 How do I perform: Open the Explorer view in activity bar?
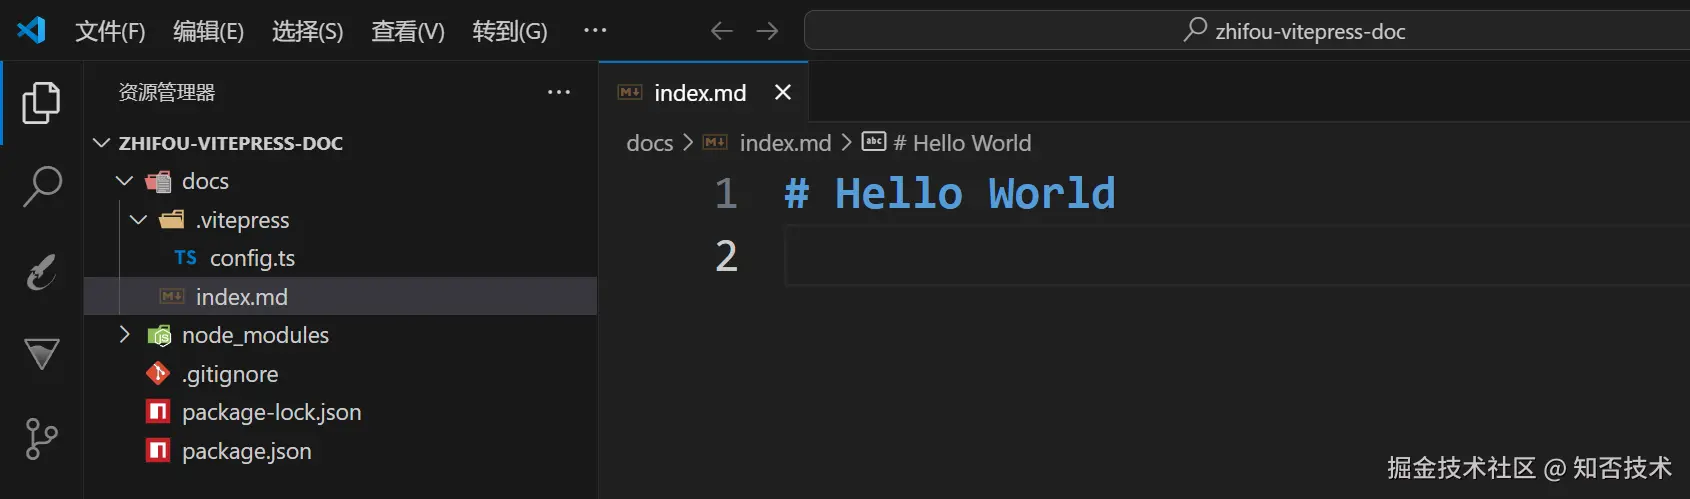[41, 103]
